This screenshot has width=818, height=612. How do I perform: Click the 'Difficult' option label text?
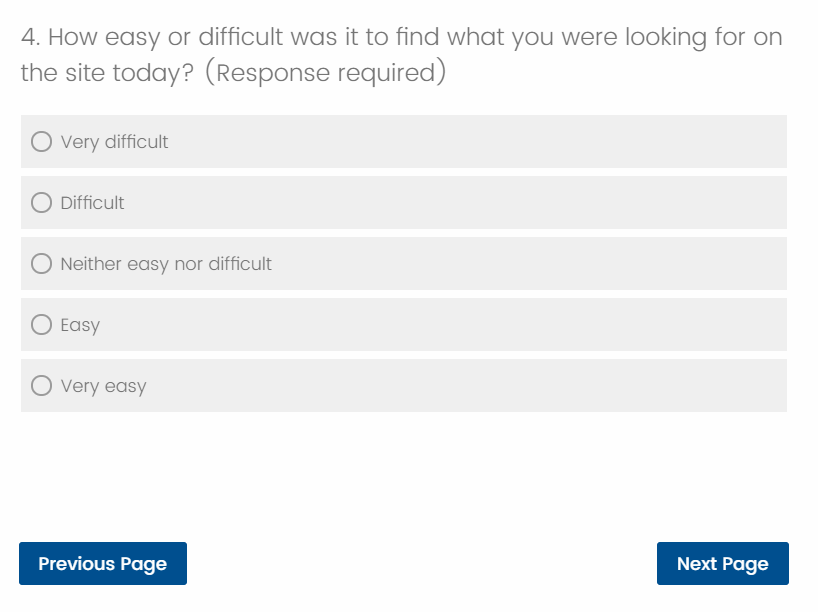(x=92, y=203)
